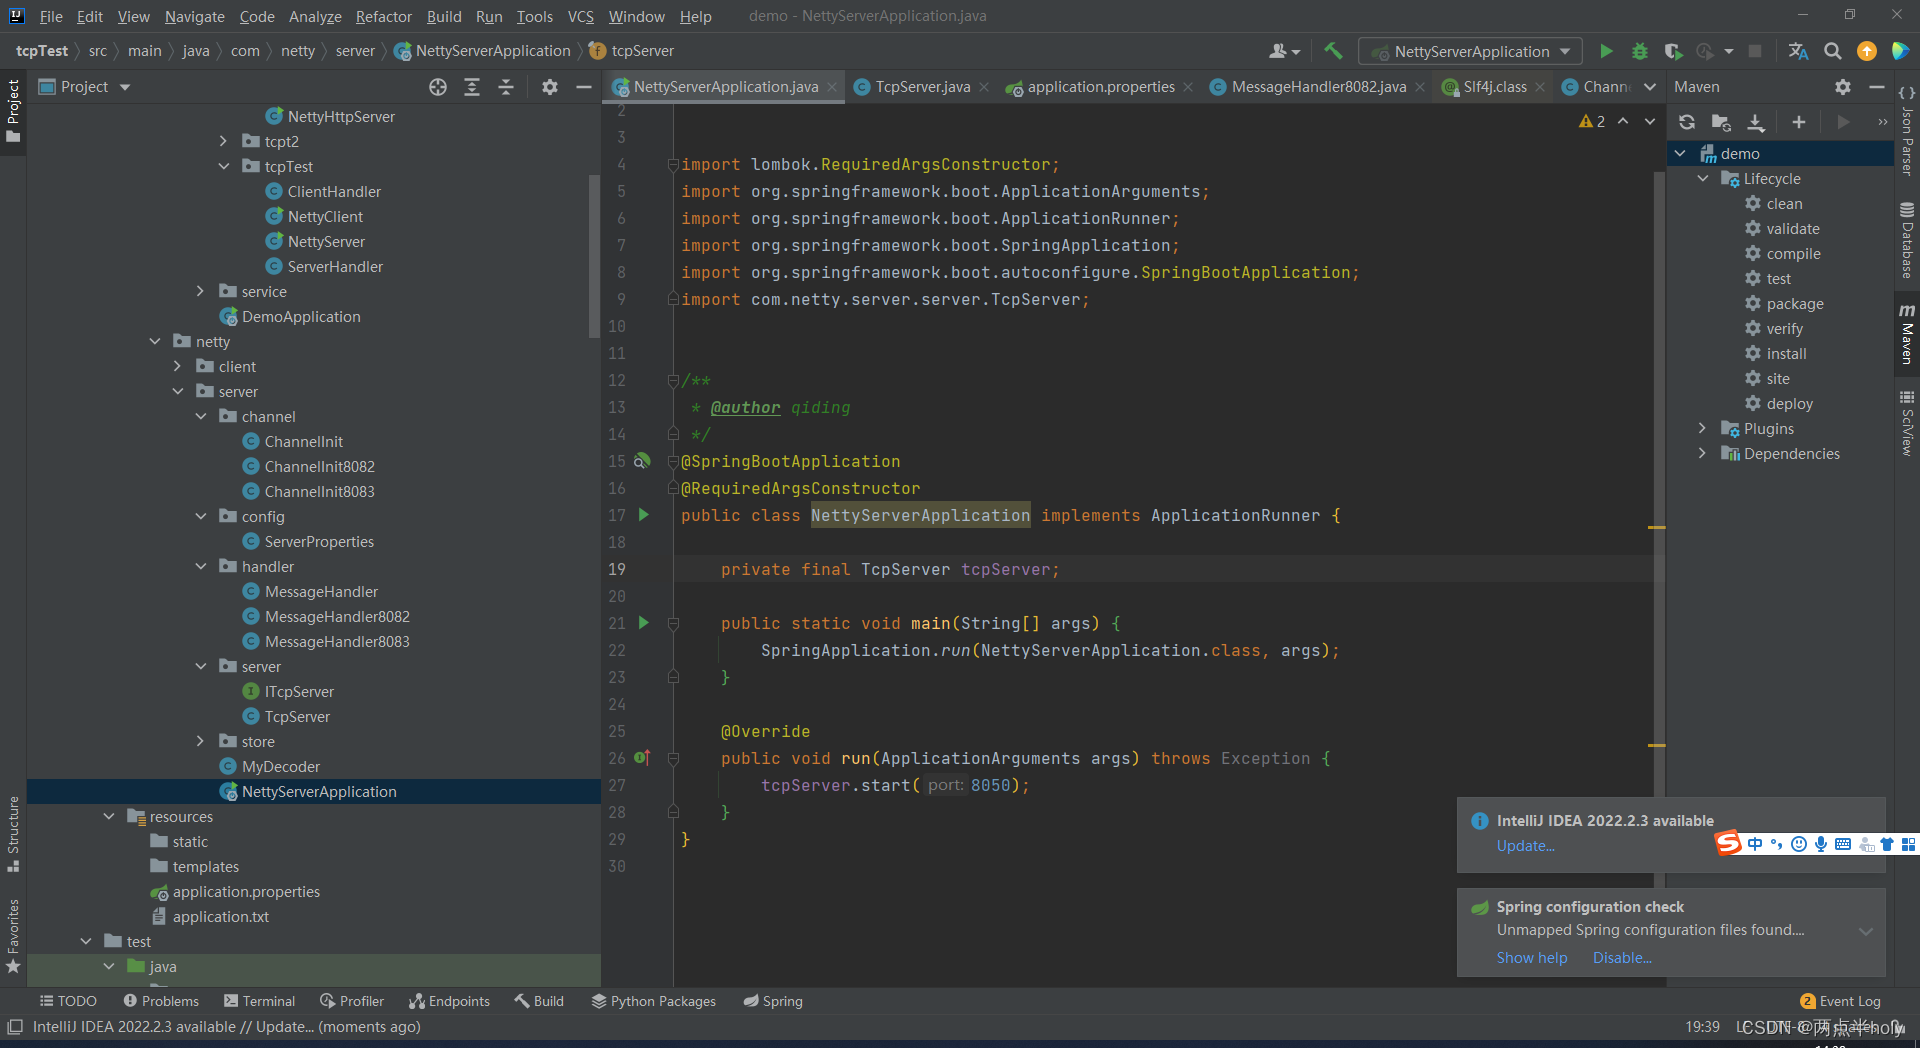The height and width of the screenshot is (1048, 1920).
Task: Open Problems tool window
Action: click(161, 1001)
